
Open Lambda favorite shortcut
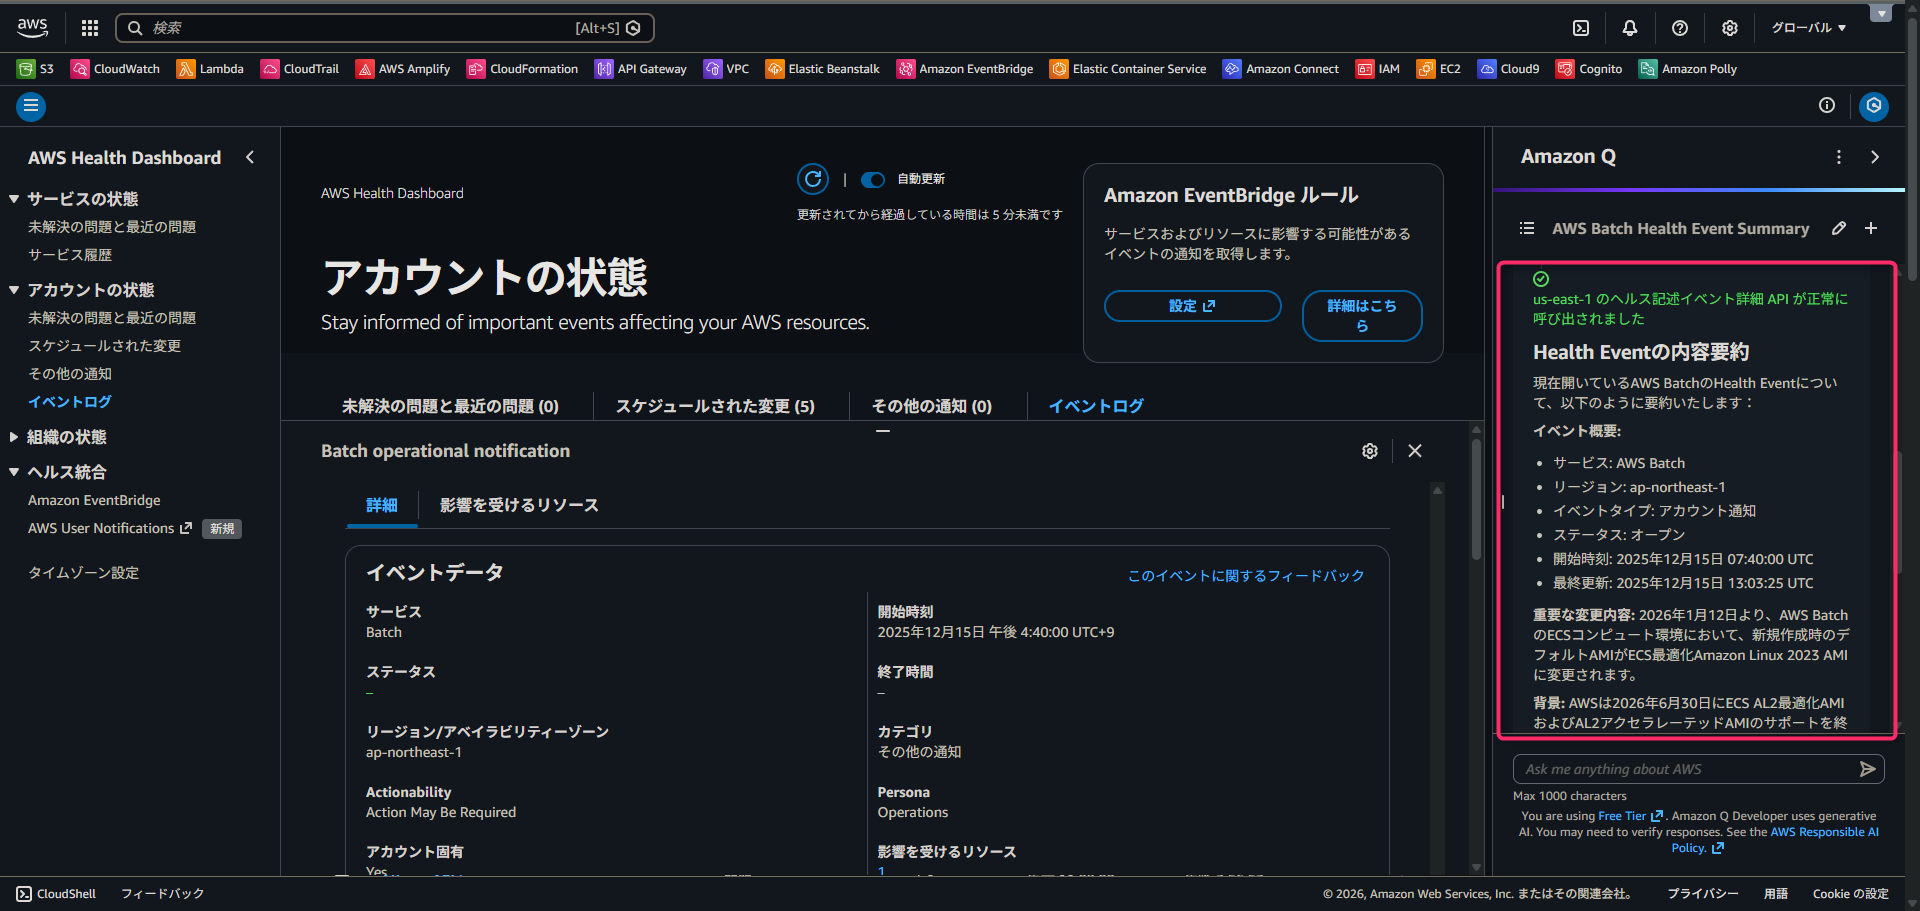(210, 69)
